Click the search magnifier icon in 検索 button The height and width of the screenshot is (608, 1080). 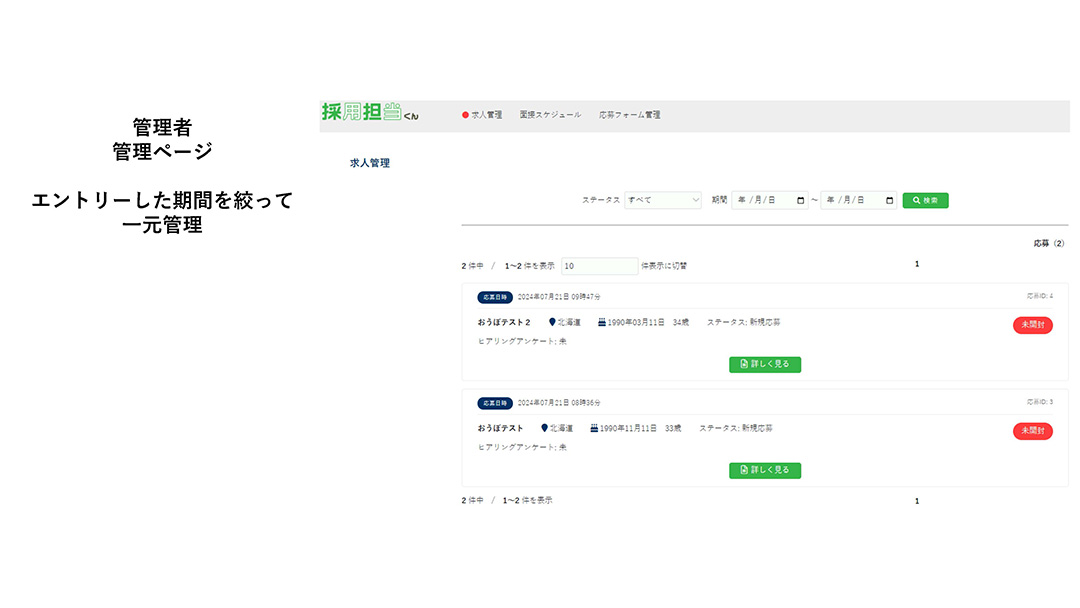click(916, 200)
